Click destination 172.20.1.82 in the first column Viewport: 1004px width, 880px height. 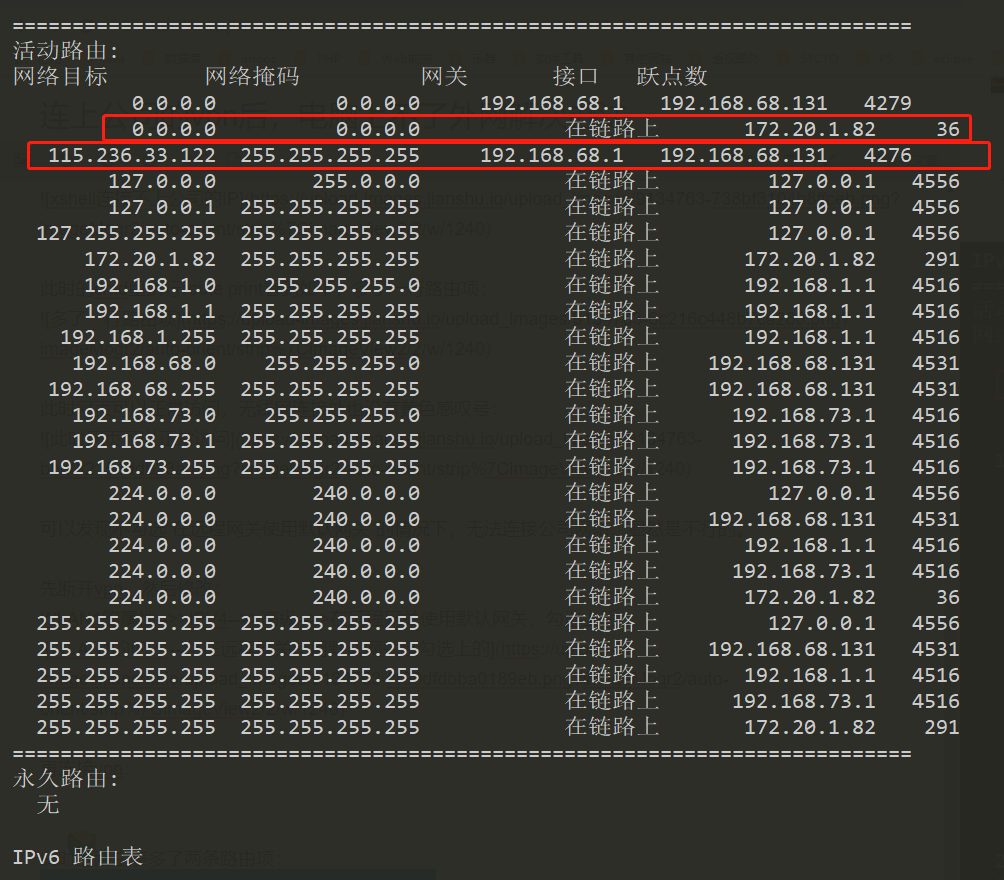pyautogui.click(x=150, y=259)
